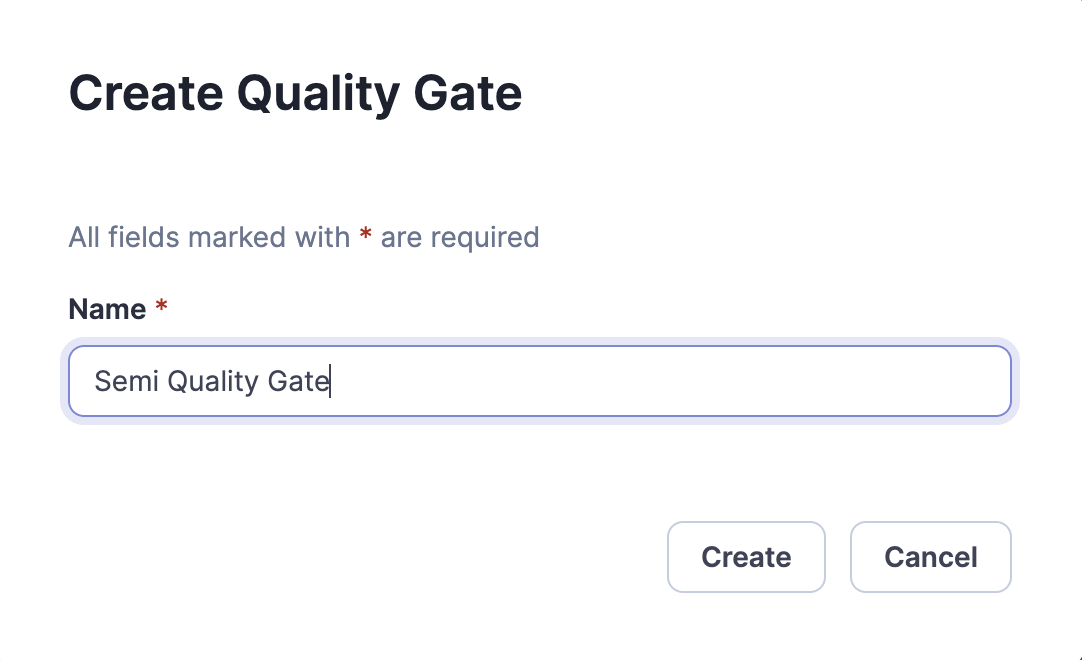Click the whitespace between Create and Cancel
Screen dimensions: 1082x660
(x=838, y=557)
